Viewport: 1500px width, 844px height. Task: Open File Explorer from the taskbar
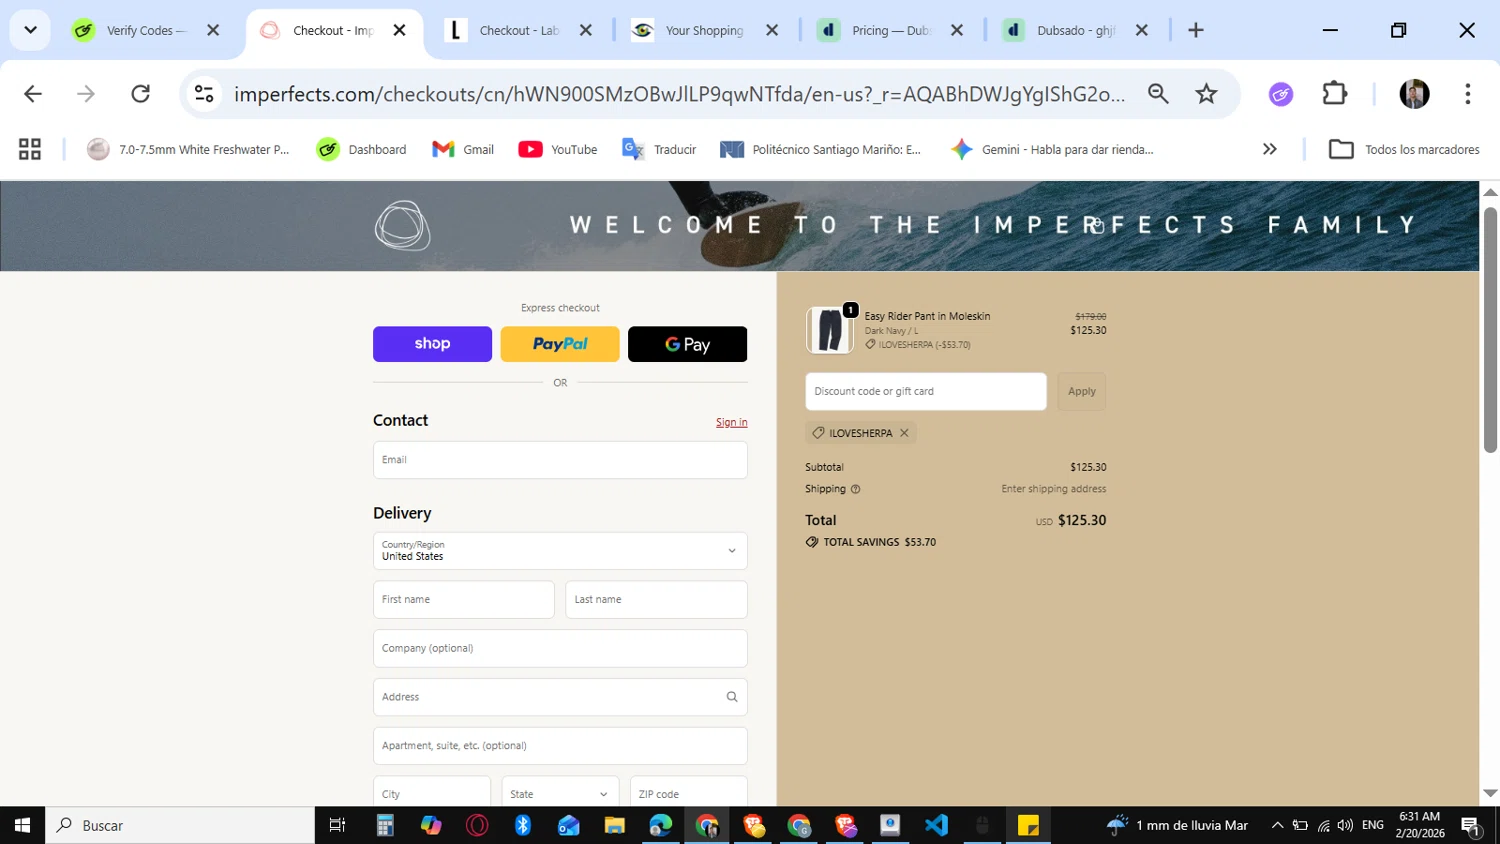point(614,825)
